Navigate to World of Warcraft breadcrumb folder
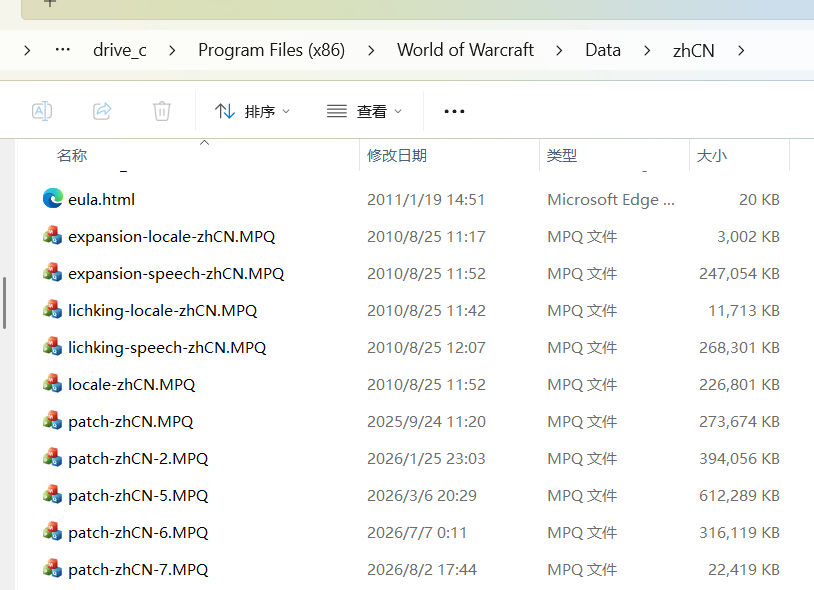The width and height of the screenshot is (814, 590). 465,50
